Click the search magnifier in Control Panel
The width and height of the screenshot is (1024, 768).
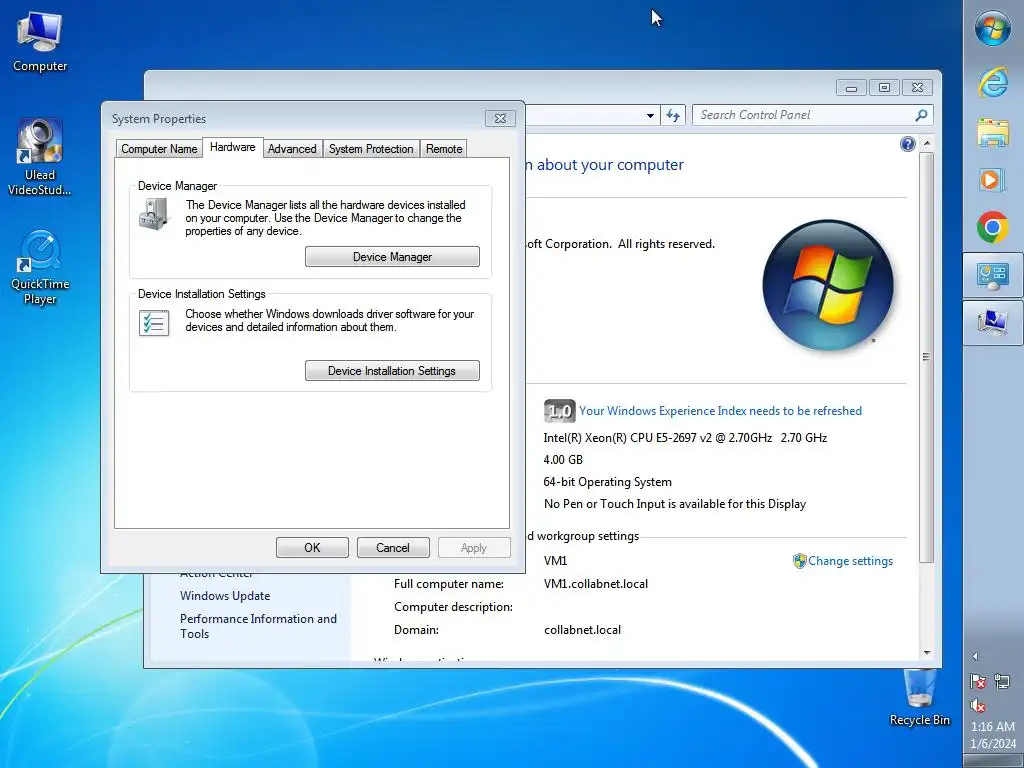click(921, 116)
